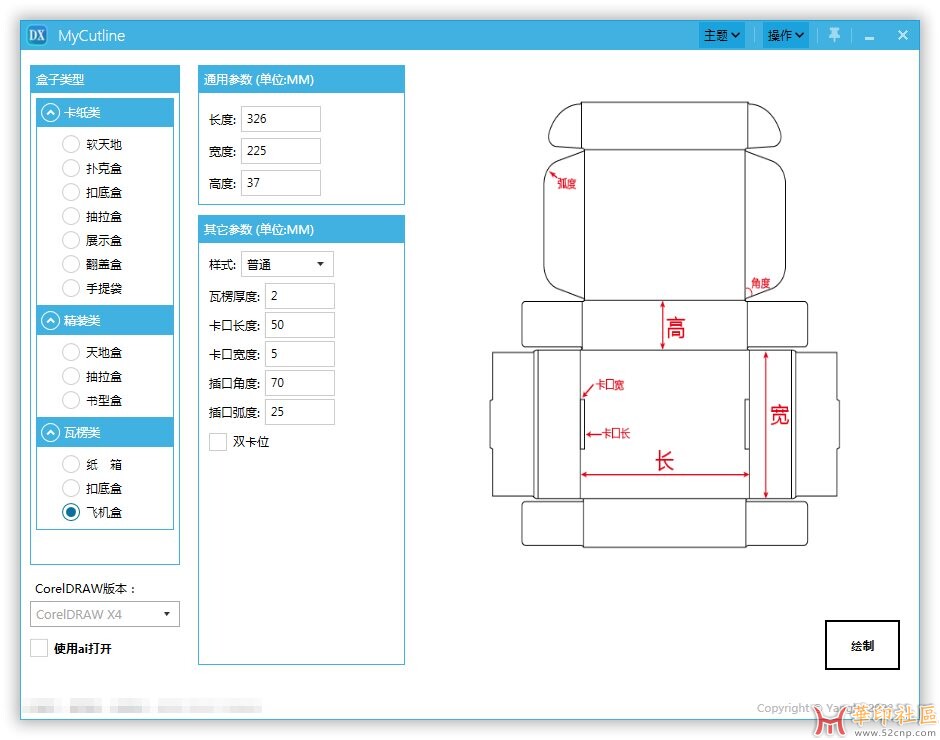Click the DX app logo icon

pyautogui.click(x=38, y=35)
